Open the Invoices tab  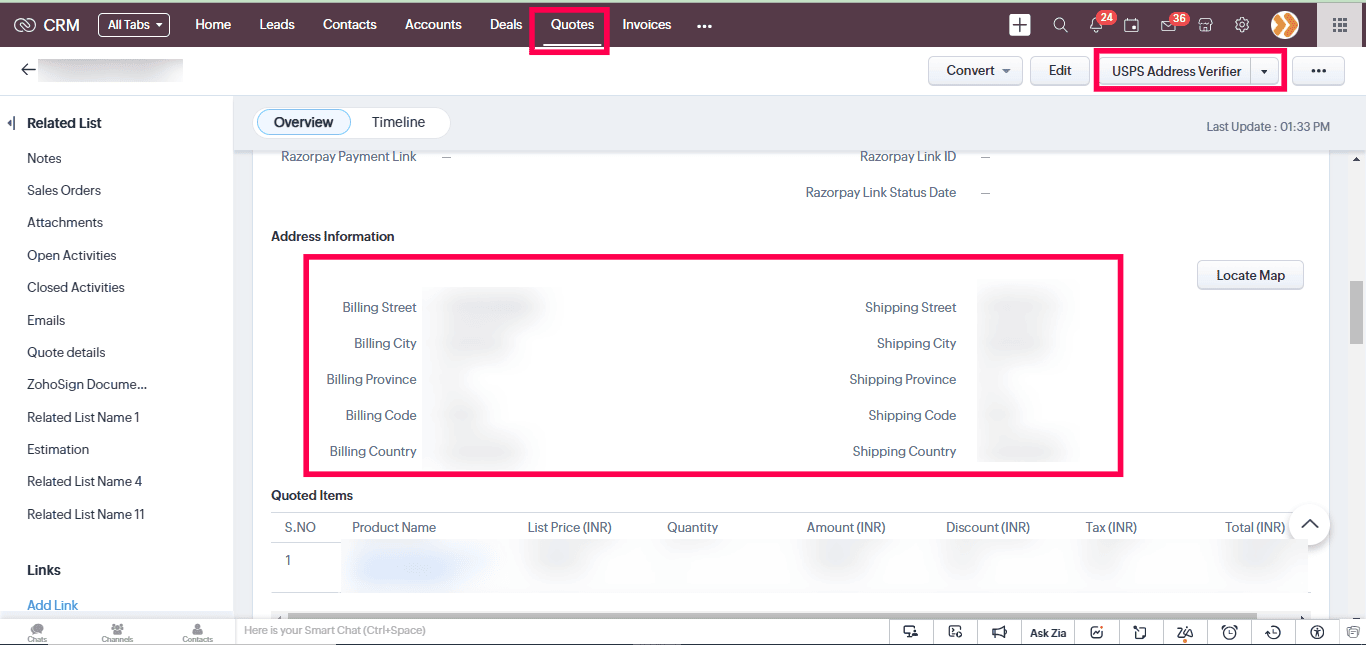[x=647, y=24]
